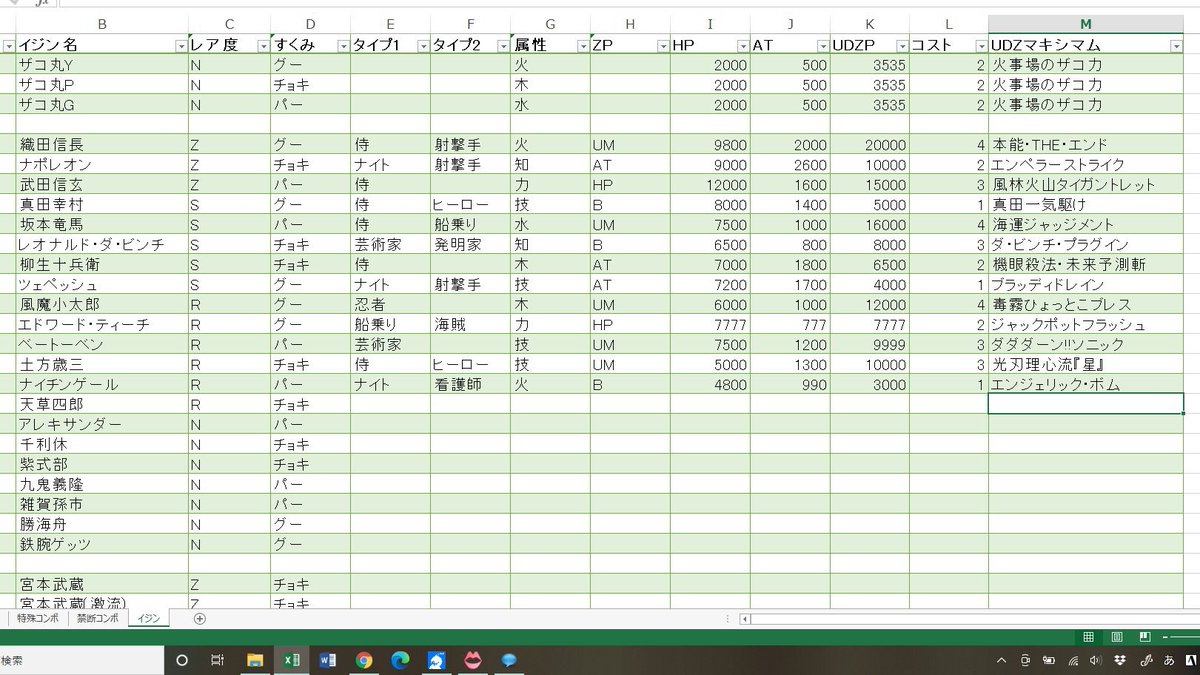Switch to Normal view in status bar
The image size is (1200, 675).
click(x=1088, y=637)
